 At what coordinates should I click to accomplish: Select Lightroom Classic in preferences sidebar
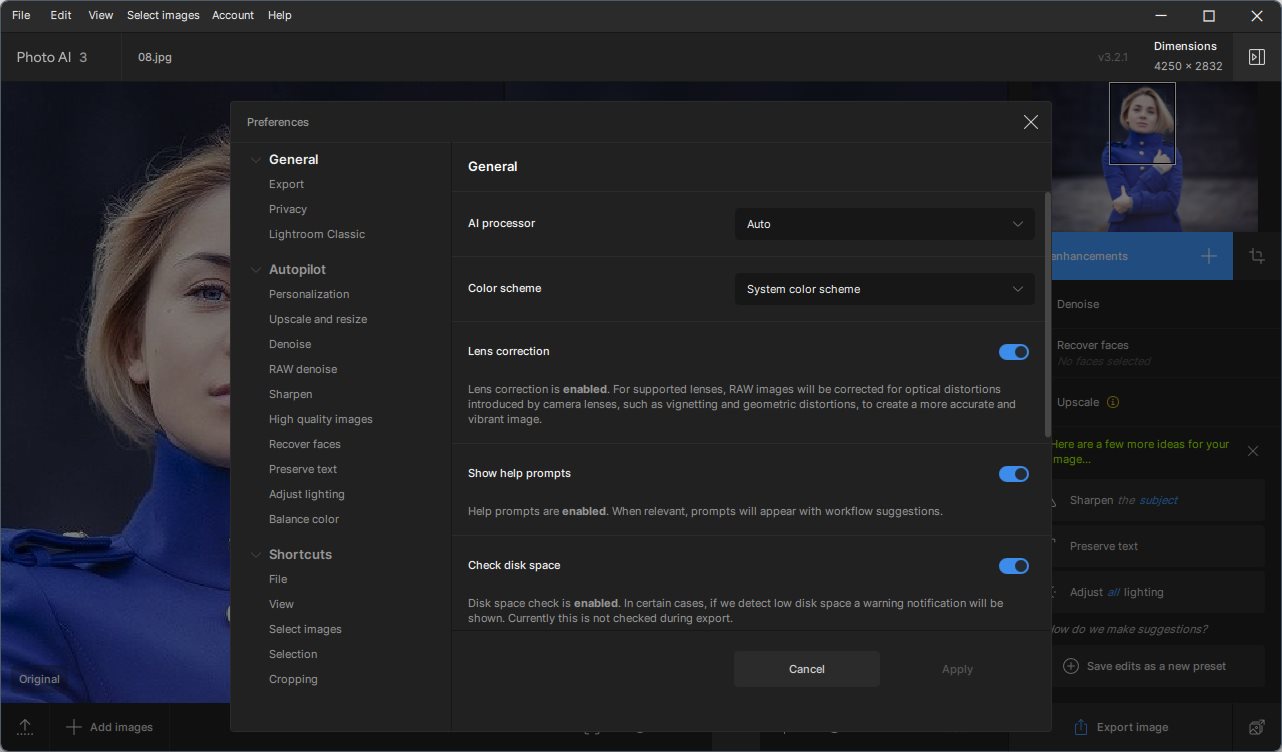316,234
